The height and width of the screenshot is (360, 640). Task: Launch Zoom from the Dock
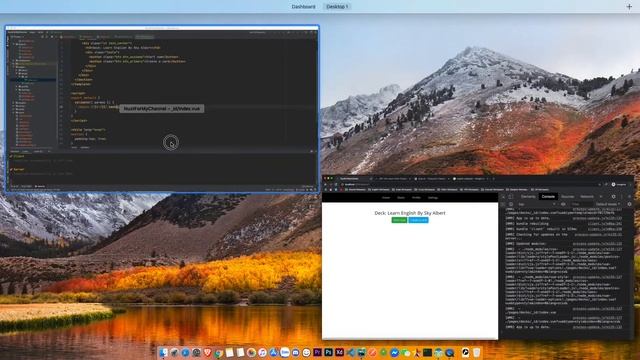click(285, 352)
